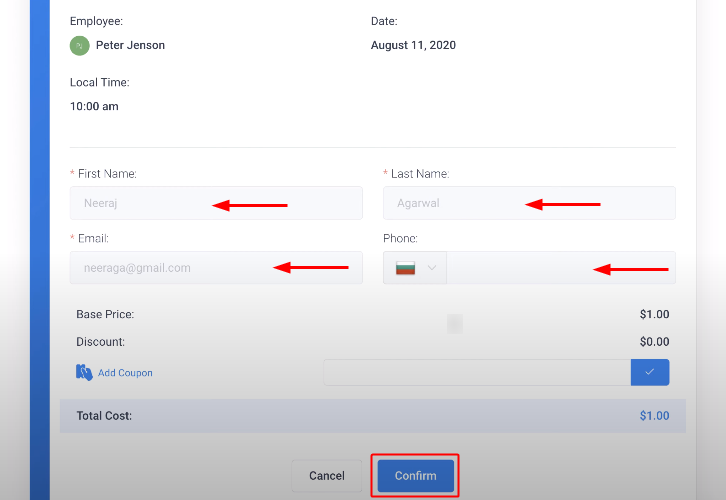Click the employee name Peter Jenson
Viewport: 726px width, 500px height.
coord(130,45)
